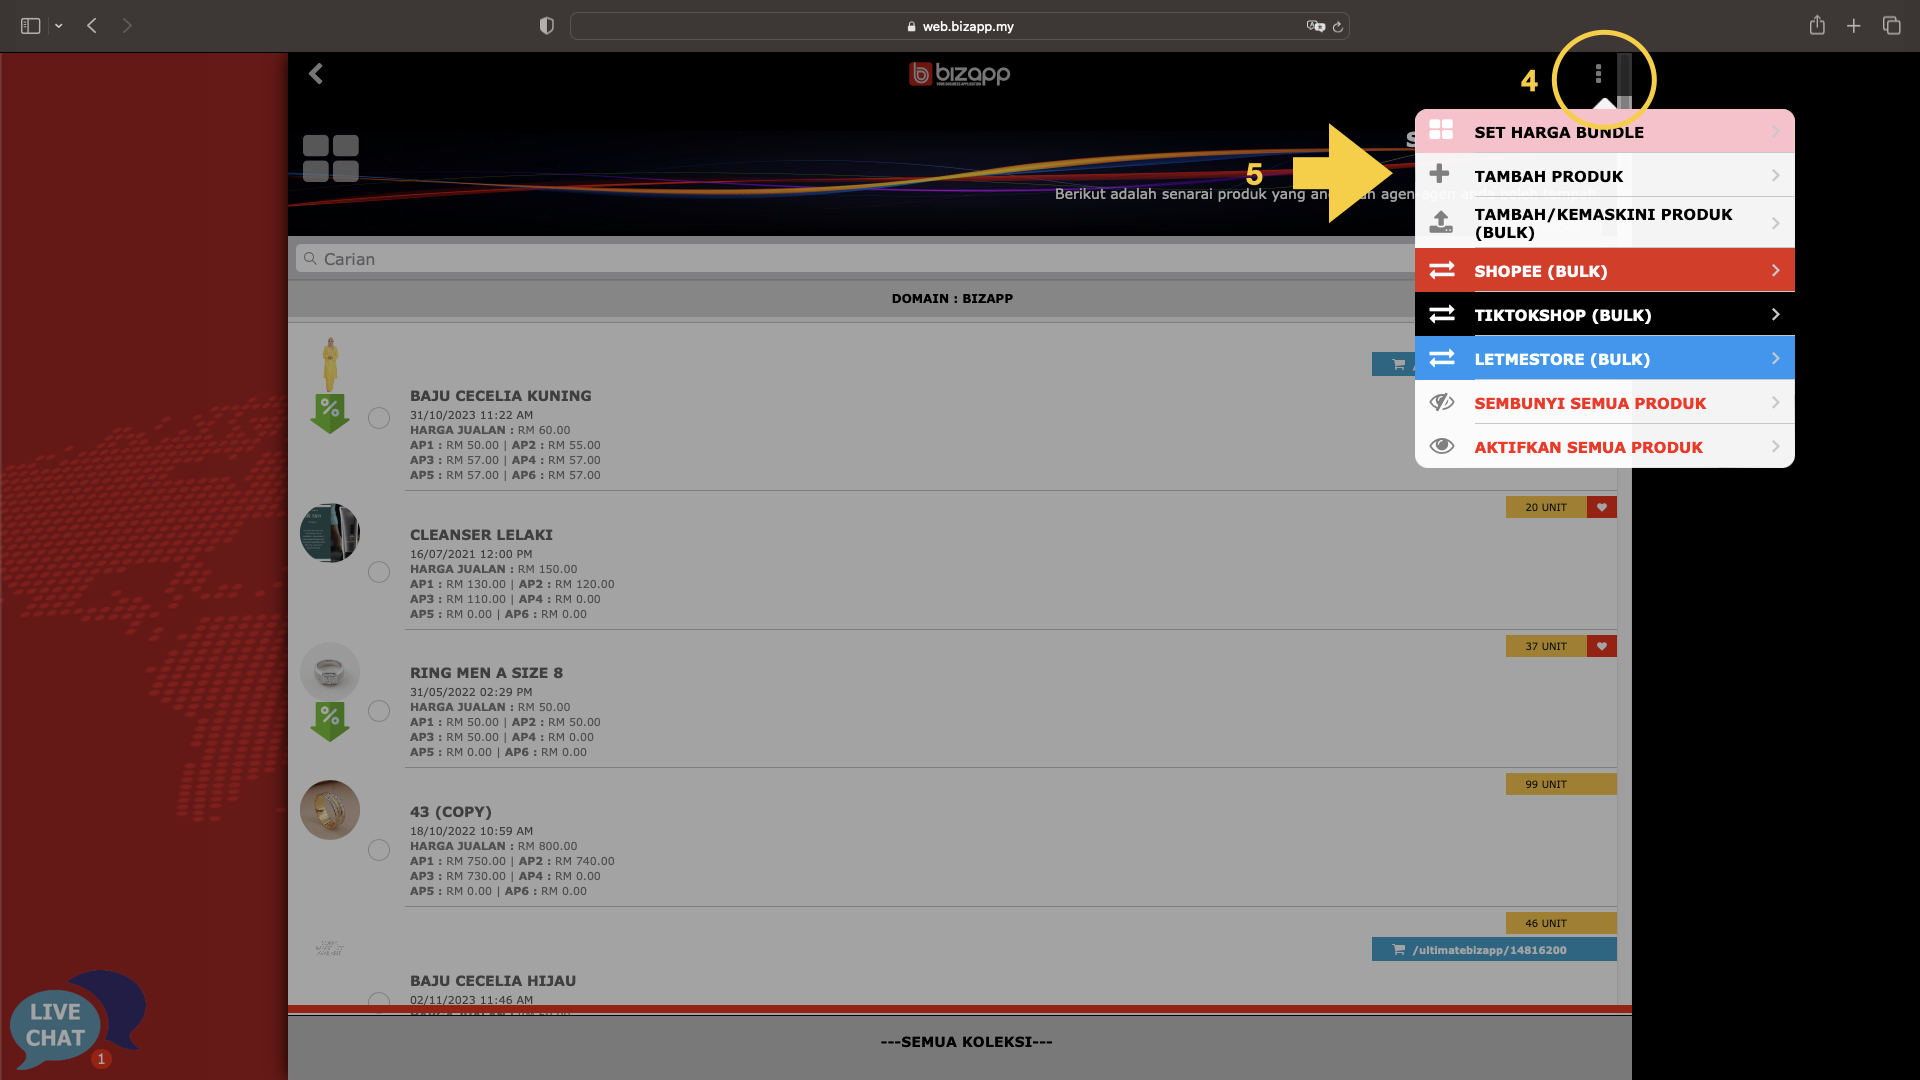Reload the page in Safari
Image resolution: width=1920 pixels, height=1080 pixels.
point(1338,27)
